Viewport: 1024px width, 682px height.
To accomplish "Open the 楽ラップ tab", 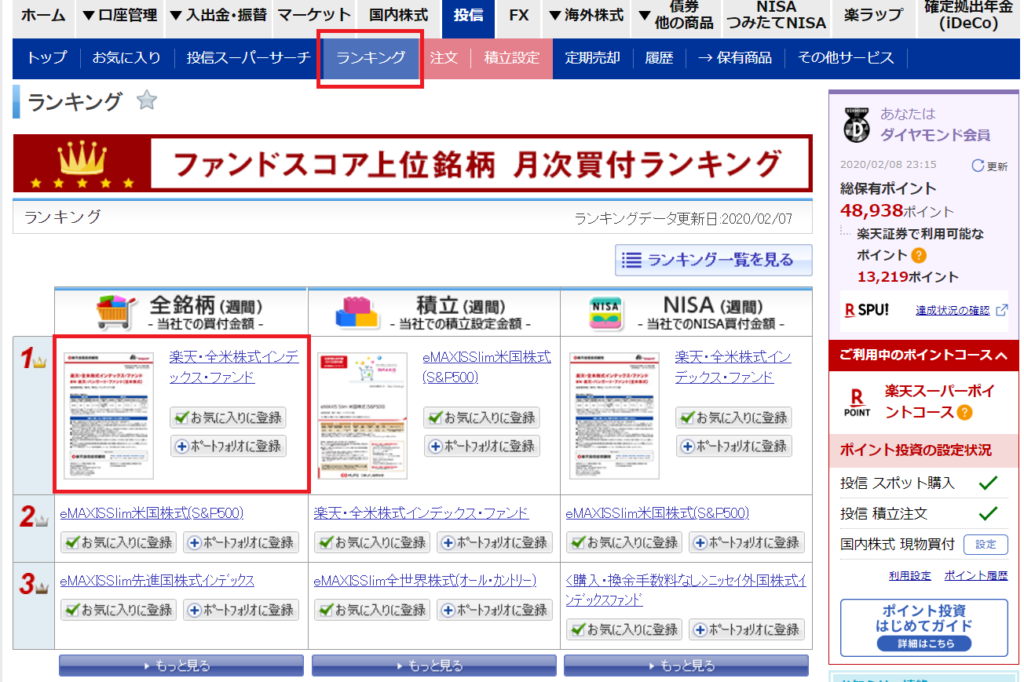I will tap(872, 15).
